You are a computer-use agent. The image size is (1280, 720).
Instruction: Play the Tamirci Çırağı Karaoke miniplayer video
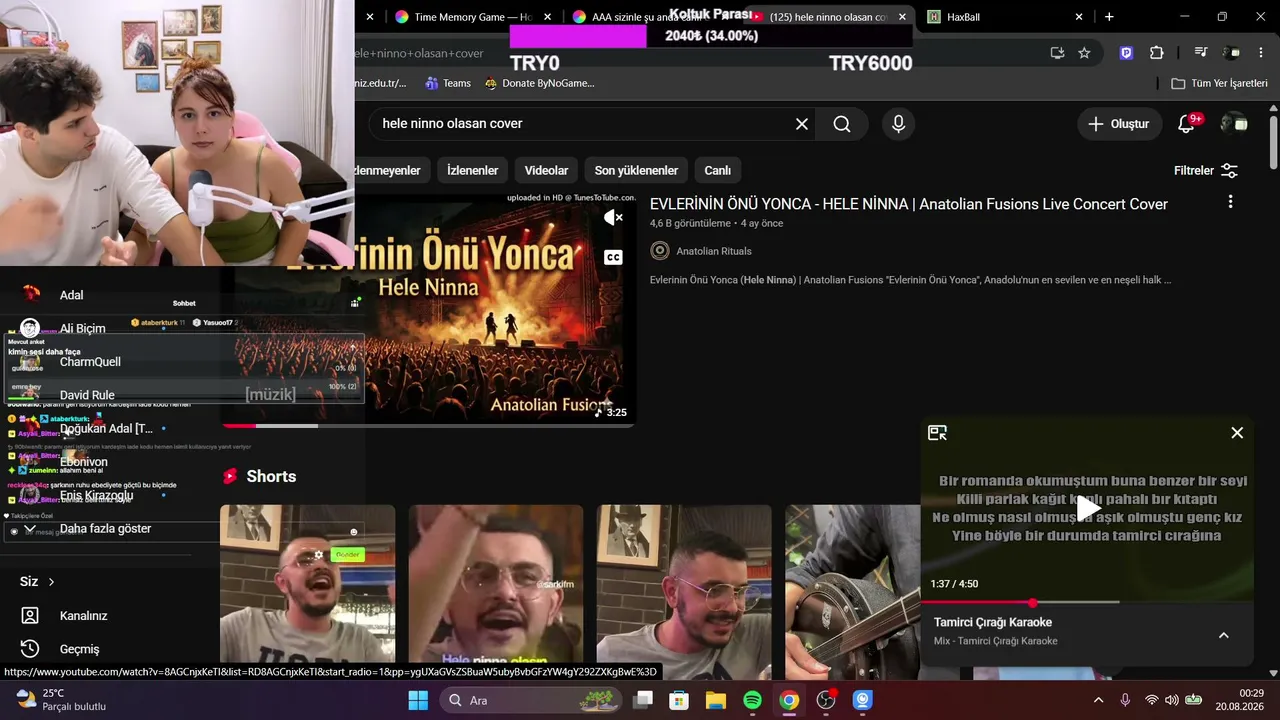coord(1087,508)
